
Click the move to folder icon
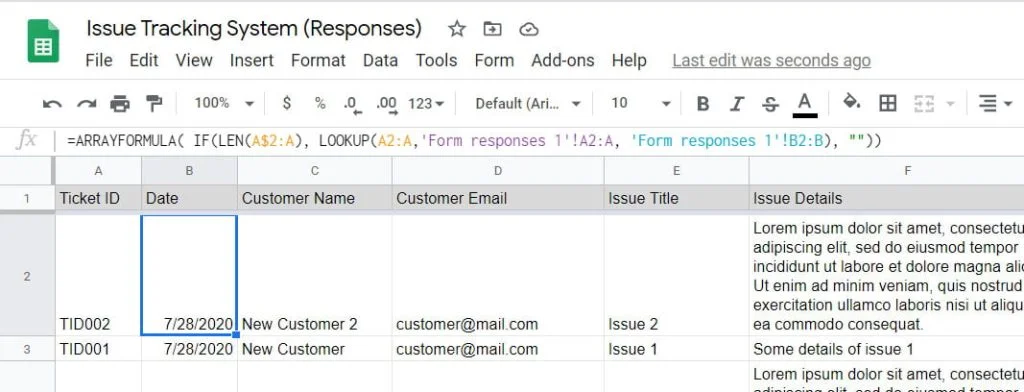pyautogui.click(x=492, y=29)
